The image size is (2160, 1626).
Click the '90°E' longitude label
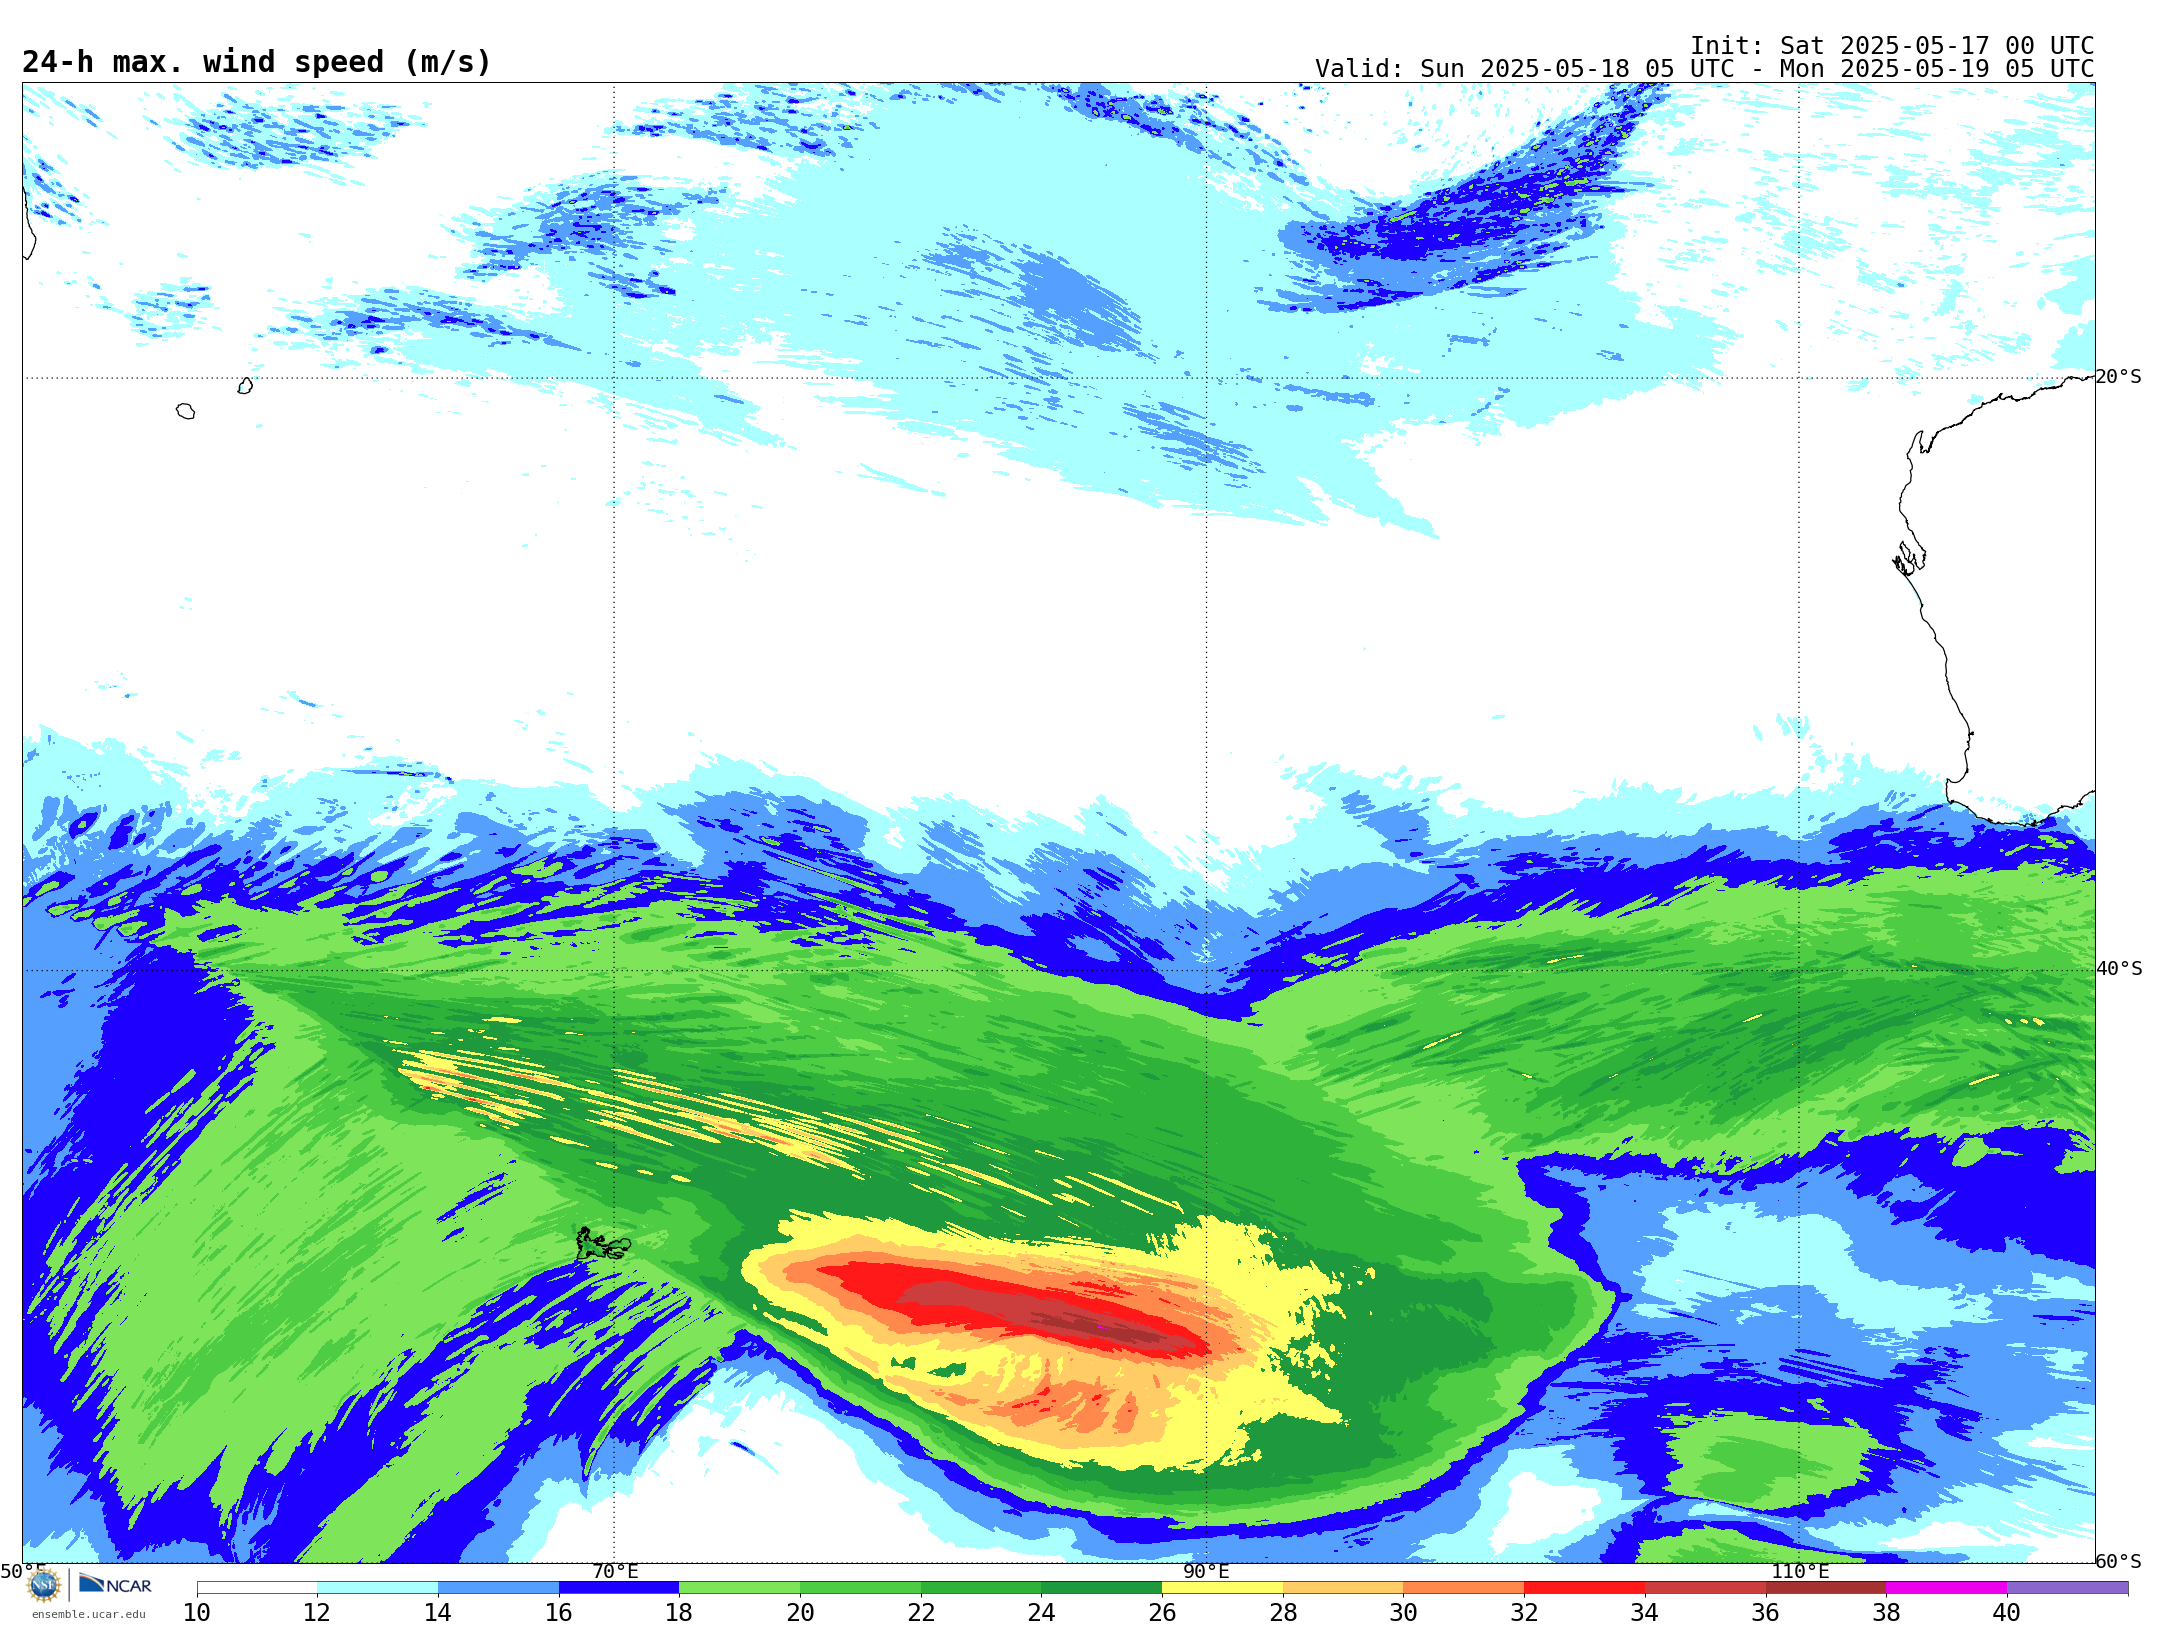click(x=1206, y=1571)
